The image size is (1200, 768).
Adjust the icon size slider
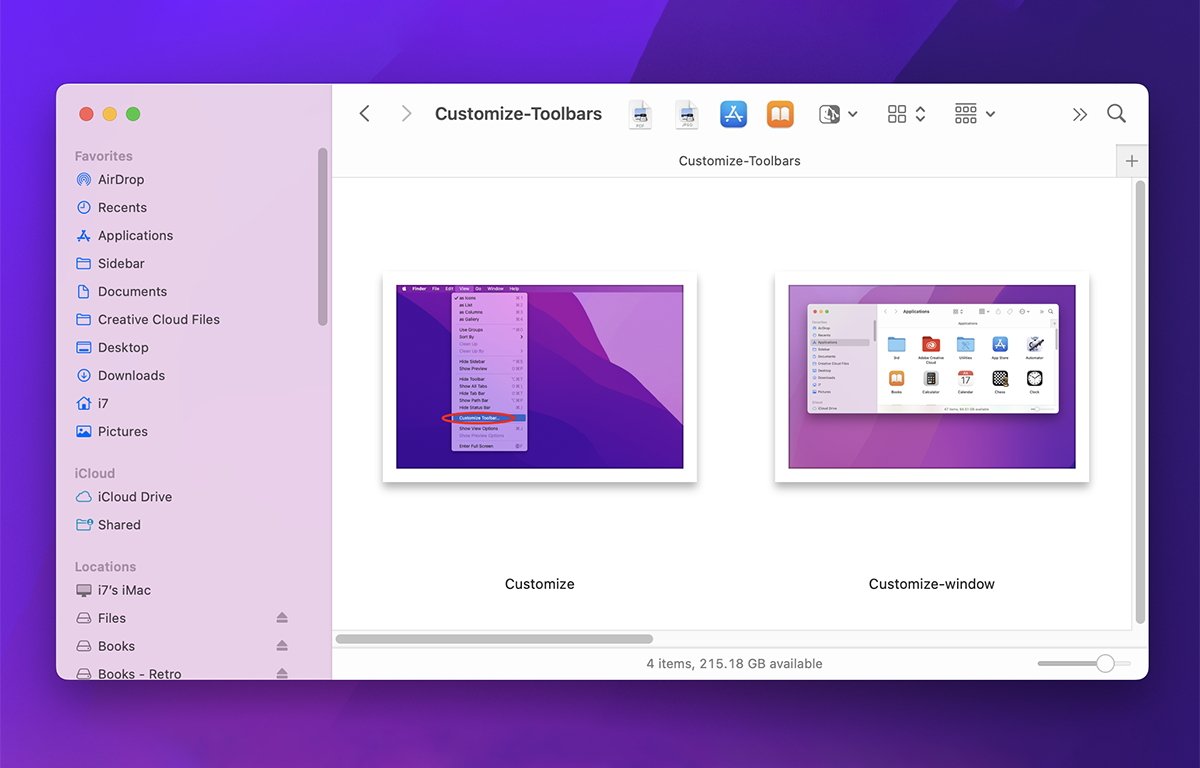(x=1104, y=663)
